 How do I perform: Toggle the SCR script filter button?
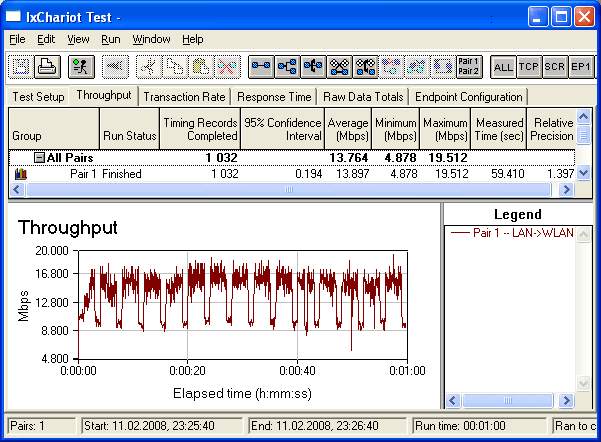pyautogui.click(x=555, y=67)
